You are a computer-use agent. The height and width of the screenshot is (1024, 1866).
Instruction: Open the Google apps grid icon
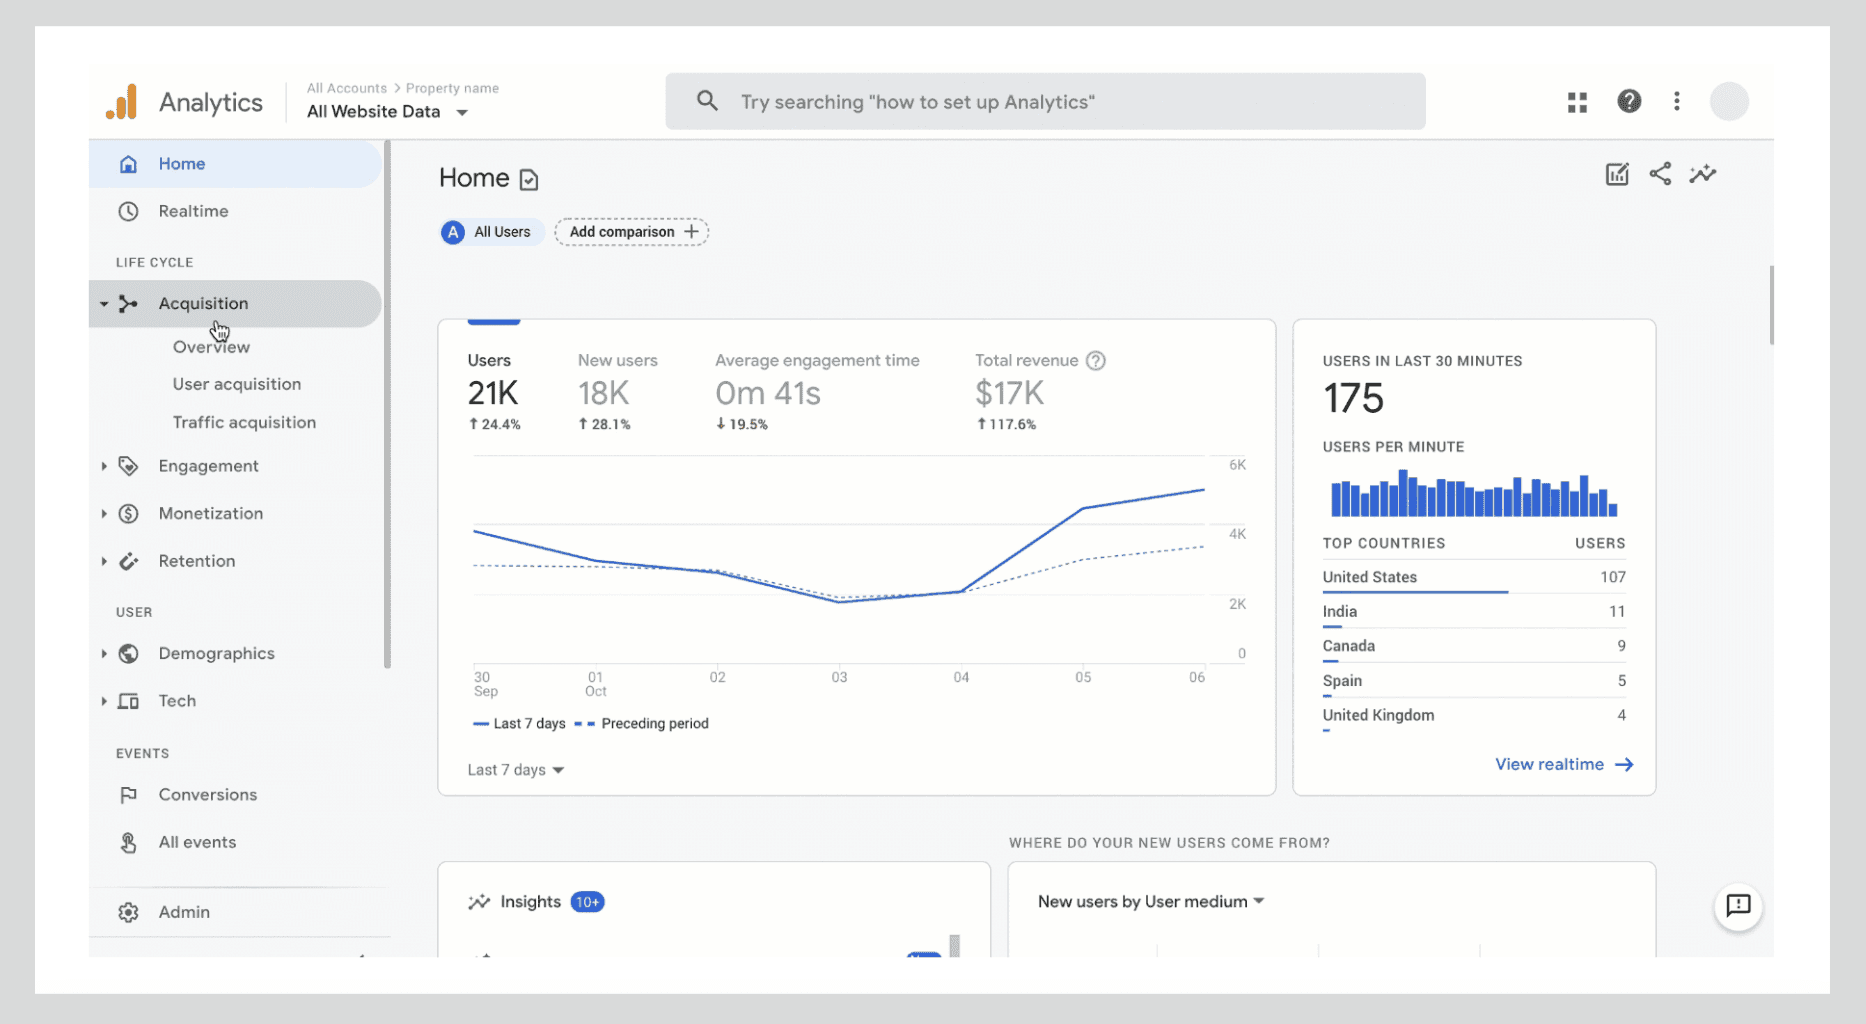pos(1577,102)
